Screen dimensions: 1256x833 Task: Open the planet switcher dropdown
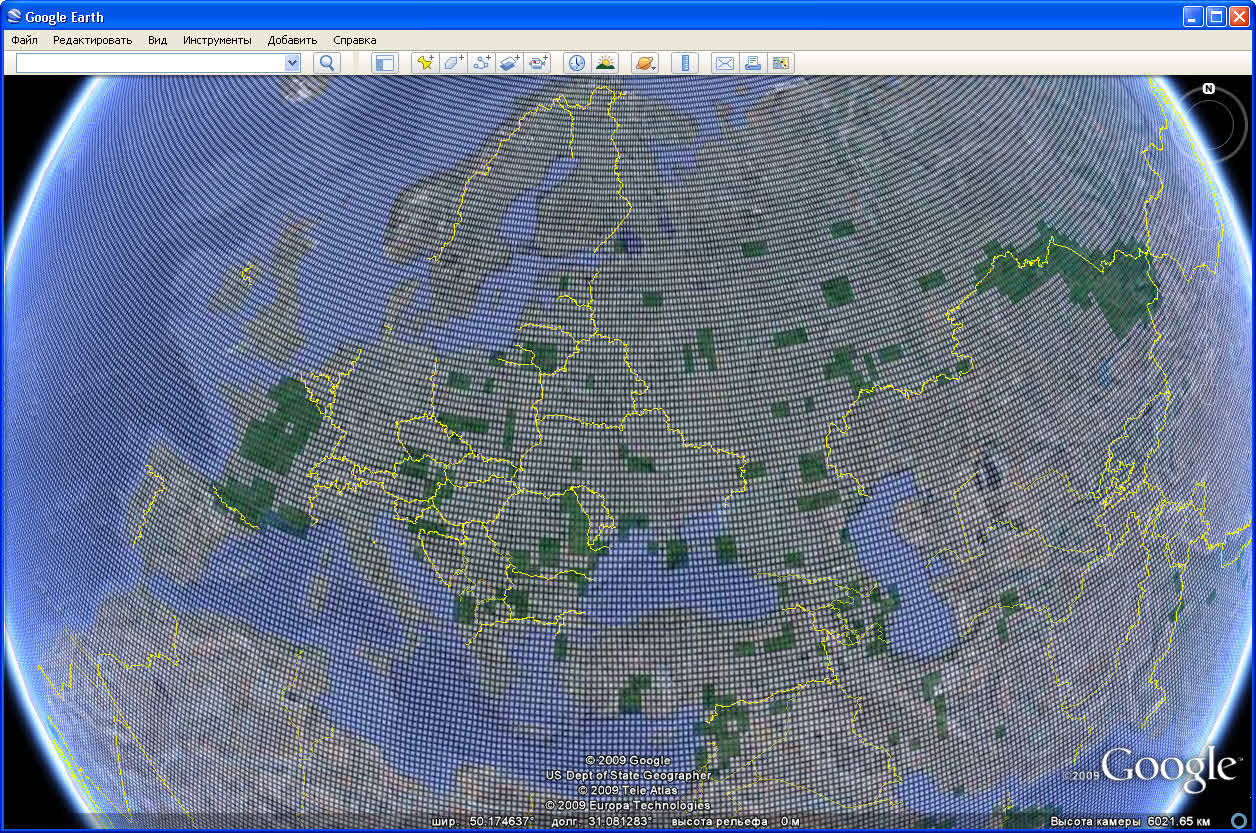pyautogui.click(x=645, y=63)
